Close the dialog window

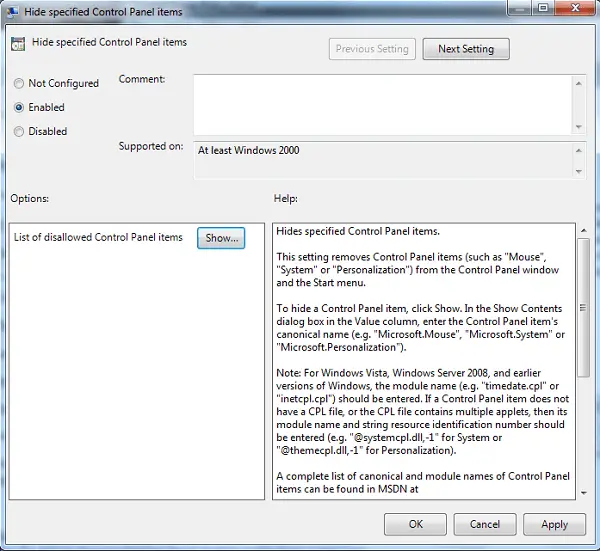(575, 8)
